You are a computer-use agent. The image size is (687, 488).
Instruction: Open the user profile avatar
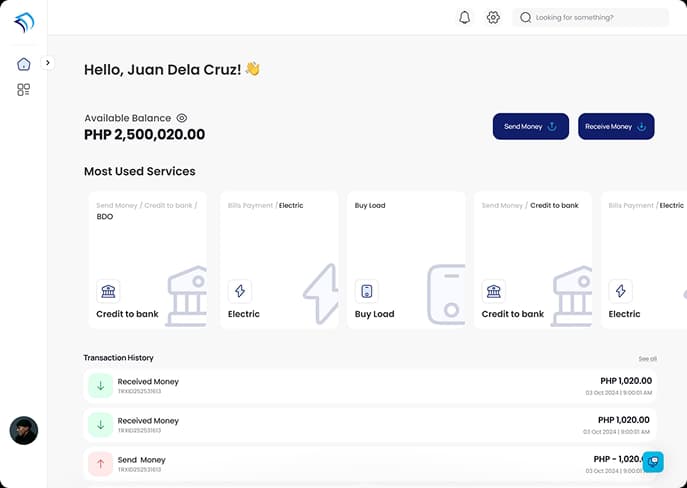(23, 430)
